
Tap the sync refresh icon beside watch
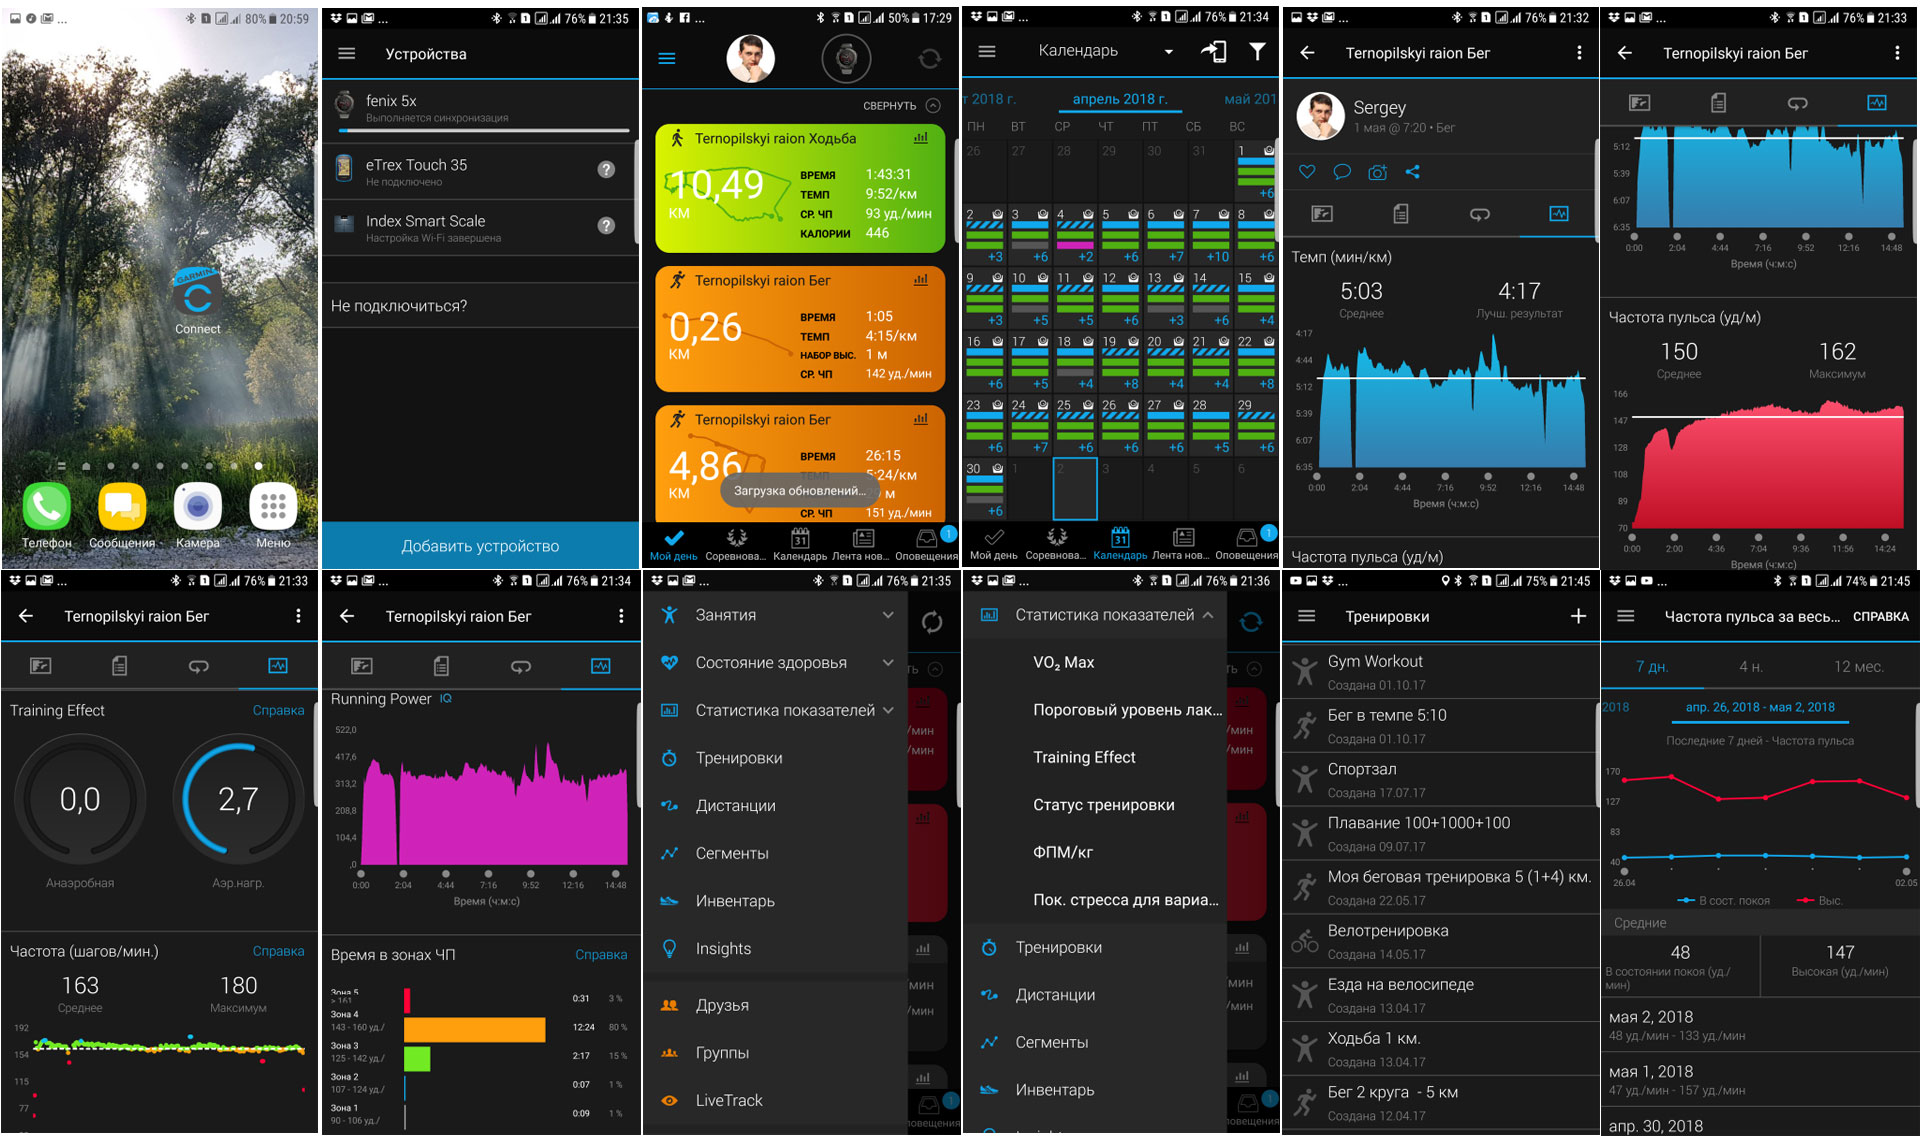(929, 59)
